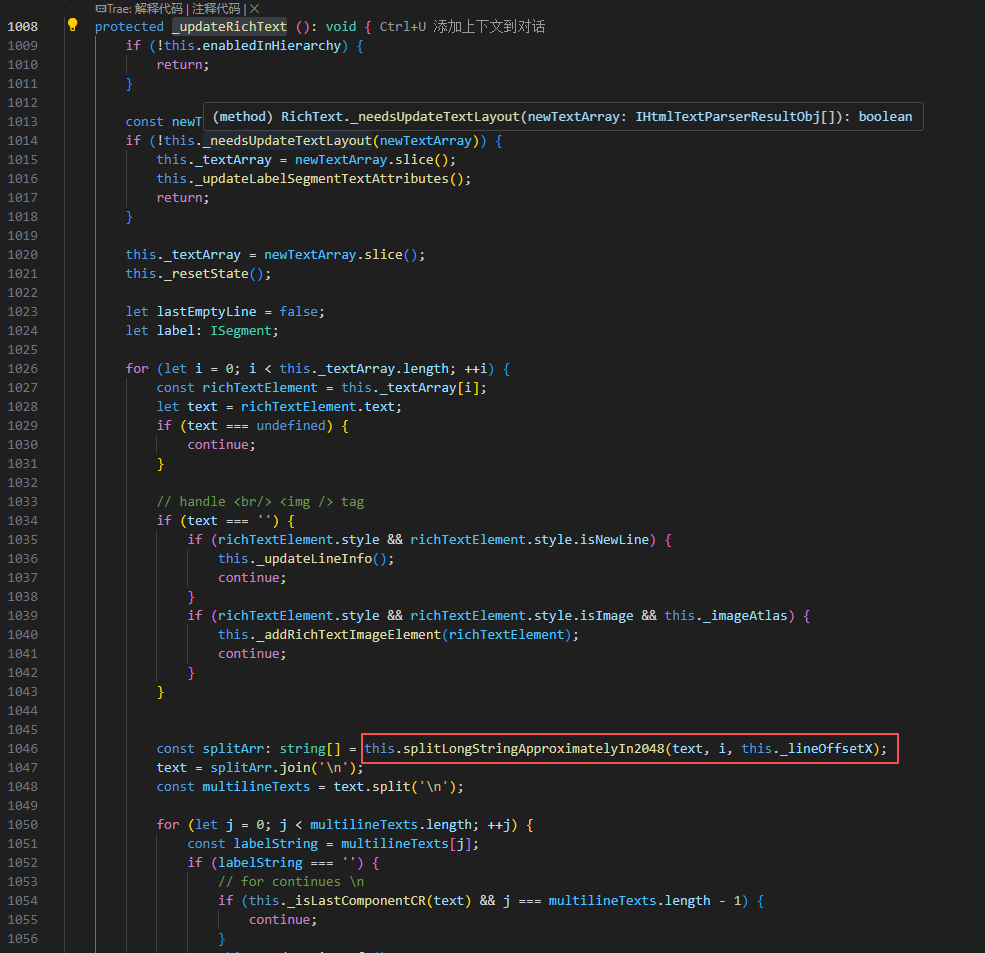Click the Trae logo icon in the code lens
Screen dimensions: 985x953
coord(101,9)
